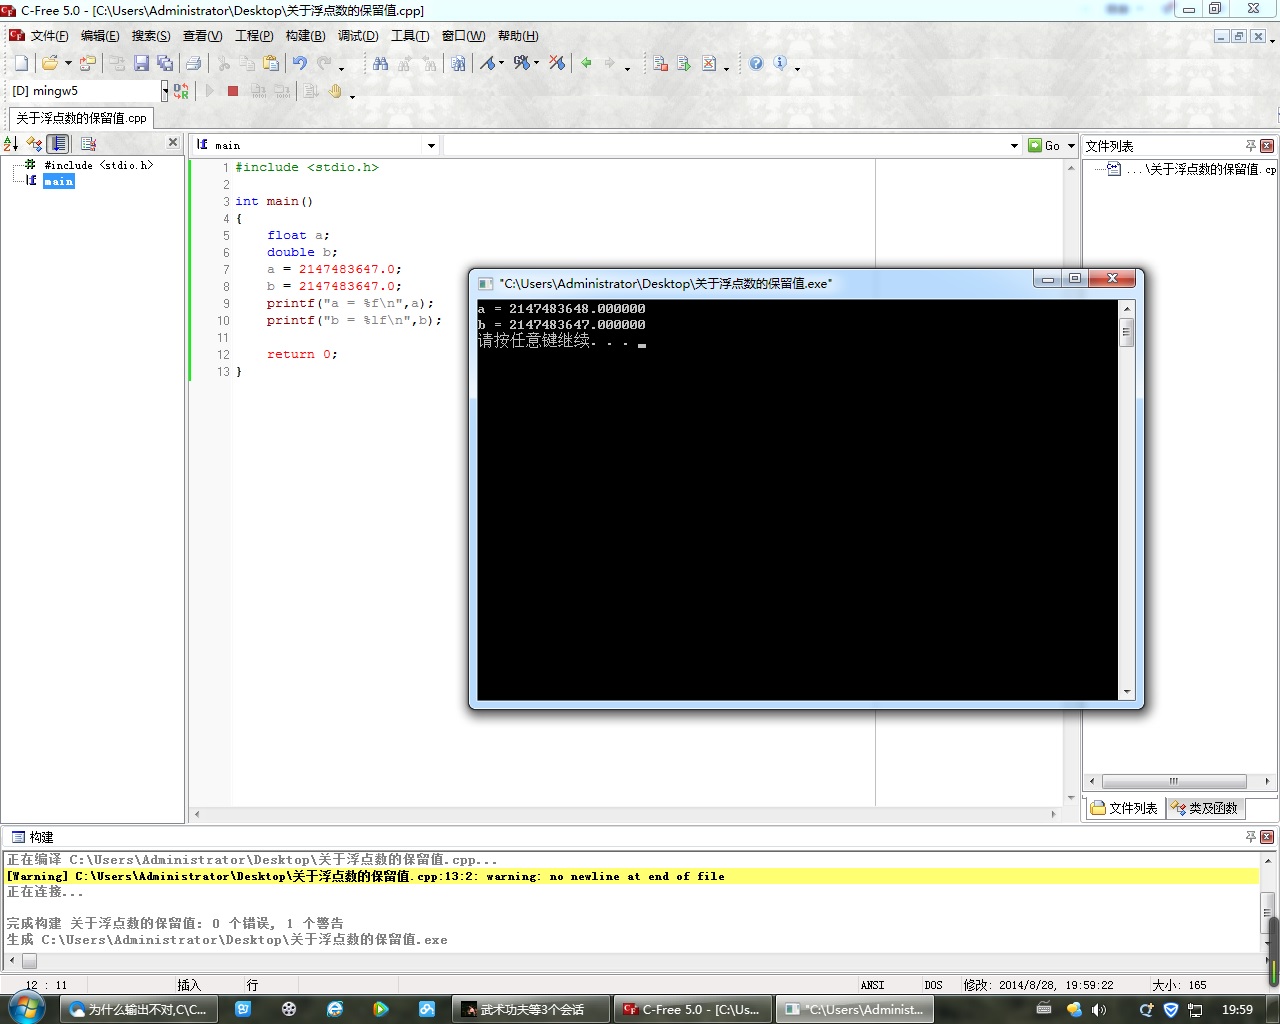Open the 查看(V) menu
Screen dimensions: 1280x1024
tap(202, 36)
